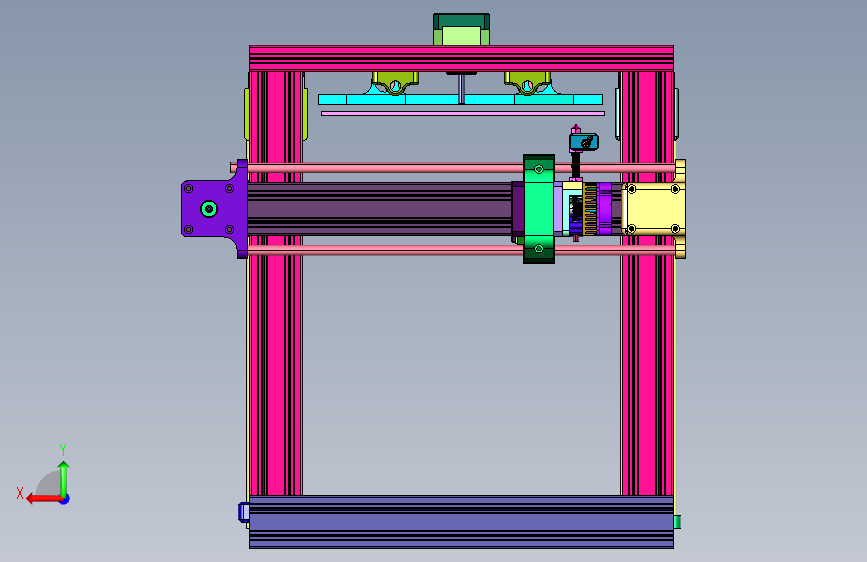
Task: Select the orange finned heatsink near the carriage
Action: click(x=590, y=209)
